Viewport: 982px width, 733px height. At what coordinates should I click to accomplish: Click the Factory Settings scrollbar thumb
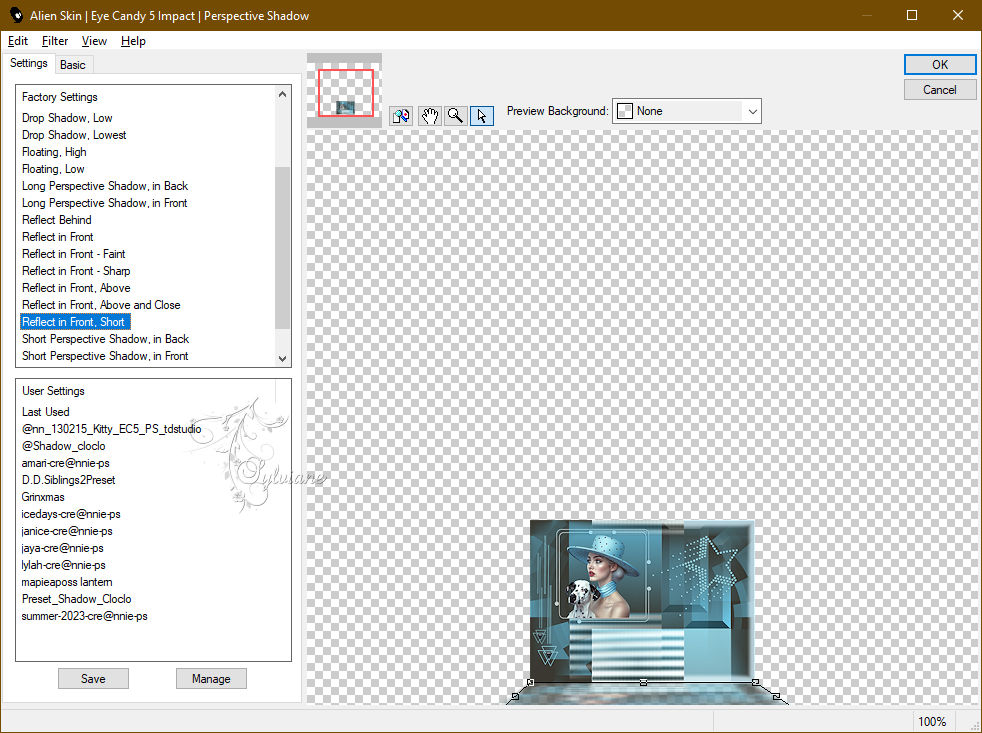click(x=282, y=247)
